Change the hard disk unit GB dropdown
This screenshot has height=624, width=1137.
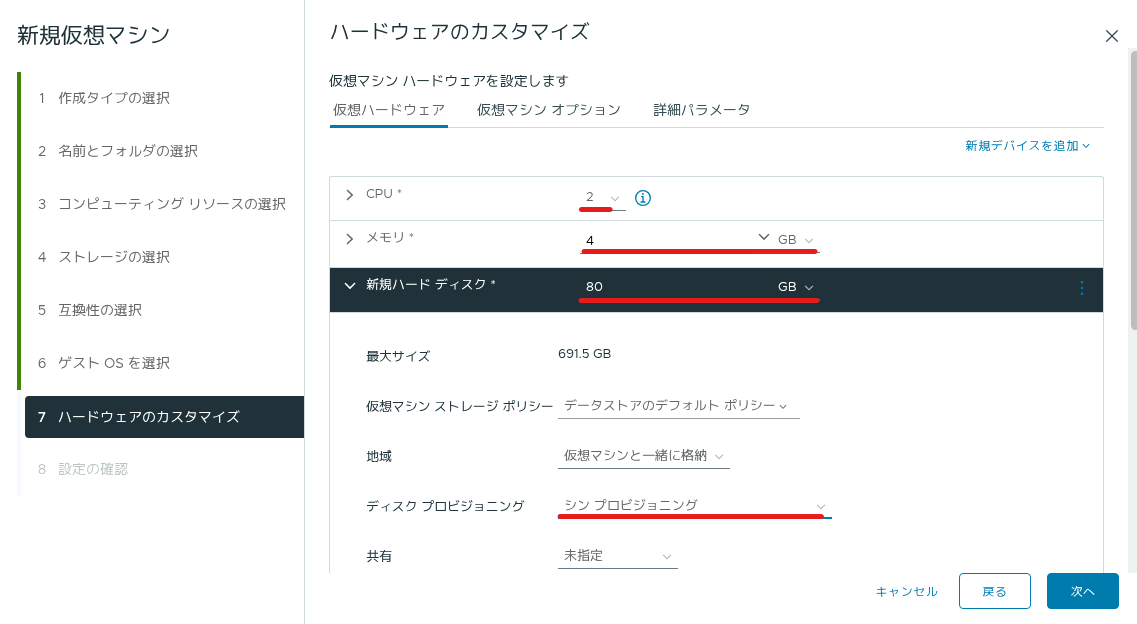795,287
